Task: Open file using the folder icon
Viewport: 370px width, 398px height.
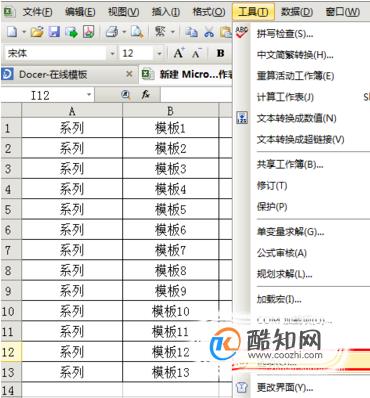Action: (37, 32)
